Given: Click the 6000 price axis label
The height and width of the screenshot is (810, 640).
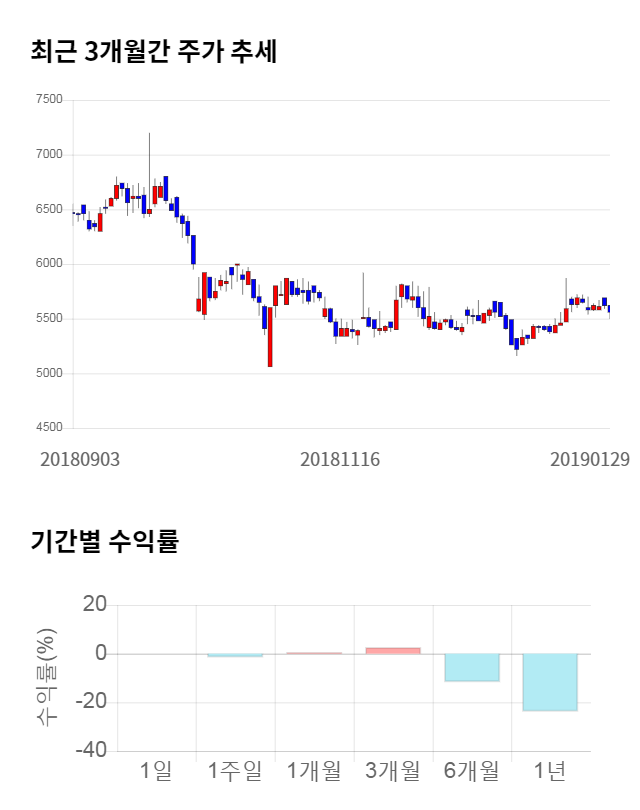Looking at the screenshot, I should click(48, 264).
